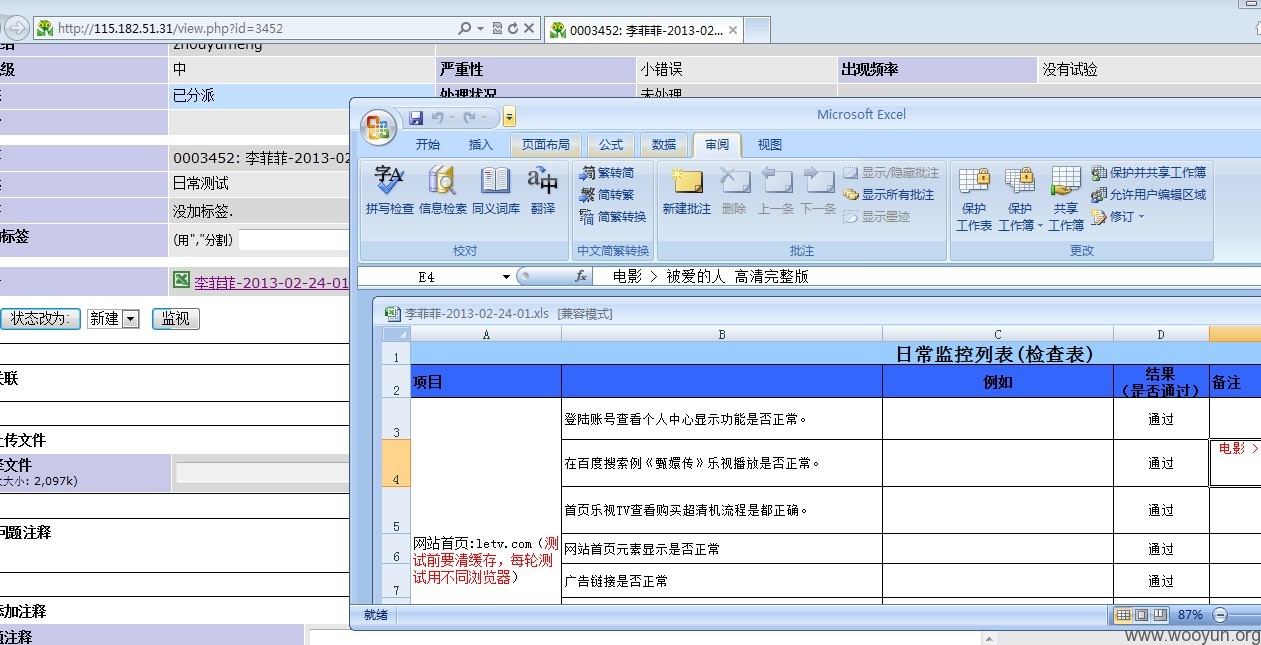Screen dimensions: 1261x645
Task: Click cell 登陆账号查看个人中心显示功能是否正常
Action: tap(722, 419)
